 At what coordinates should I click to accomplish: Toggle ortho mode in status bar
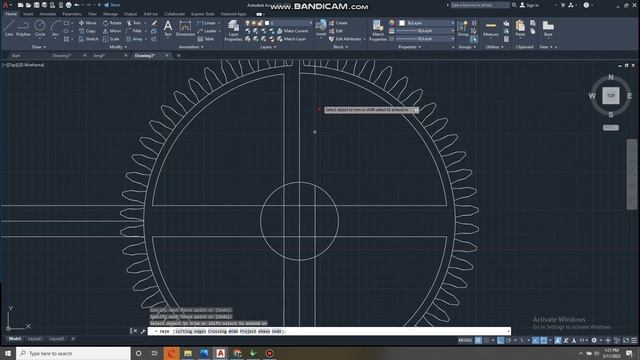pos(501,340)
